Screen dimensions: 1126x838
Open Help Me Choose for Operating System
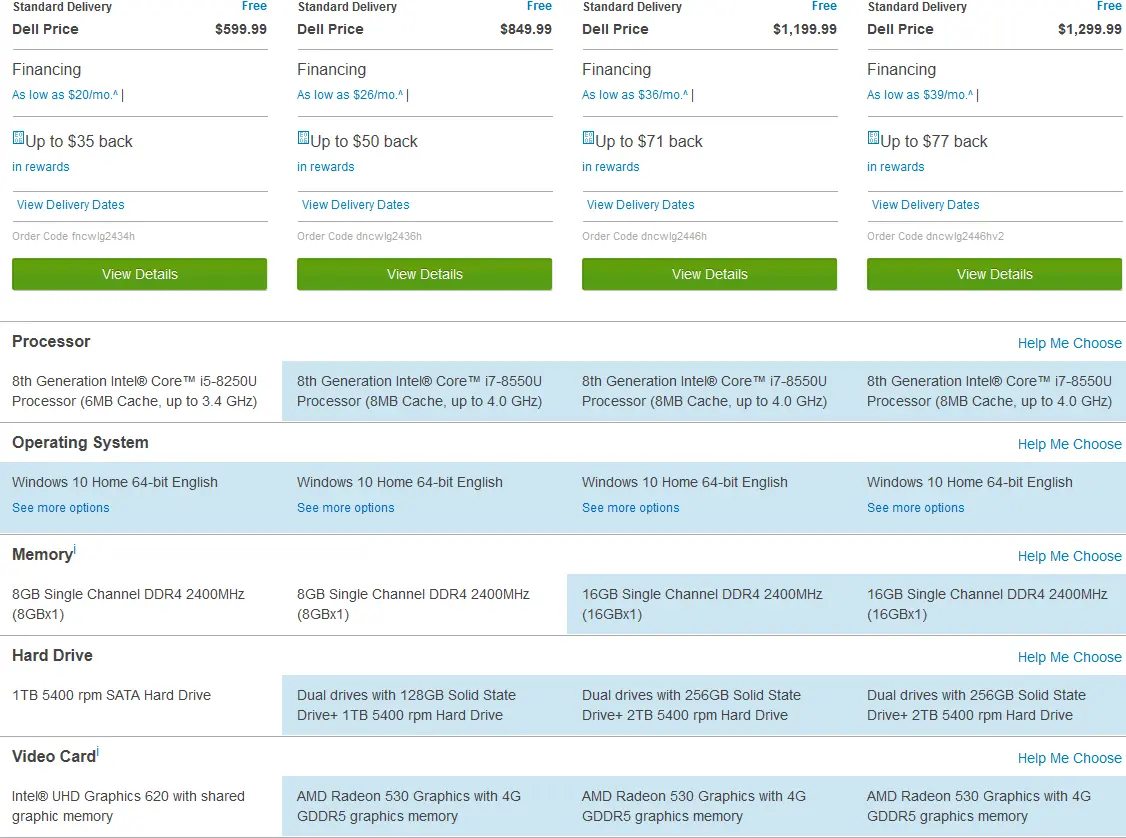pos(1069,444)
